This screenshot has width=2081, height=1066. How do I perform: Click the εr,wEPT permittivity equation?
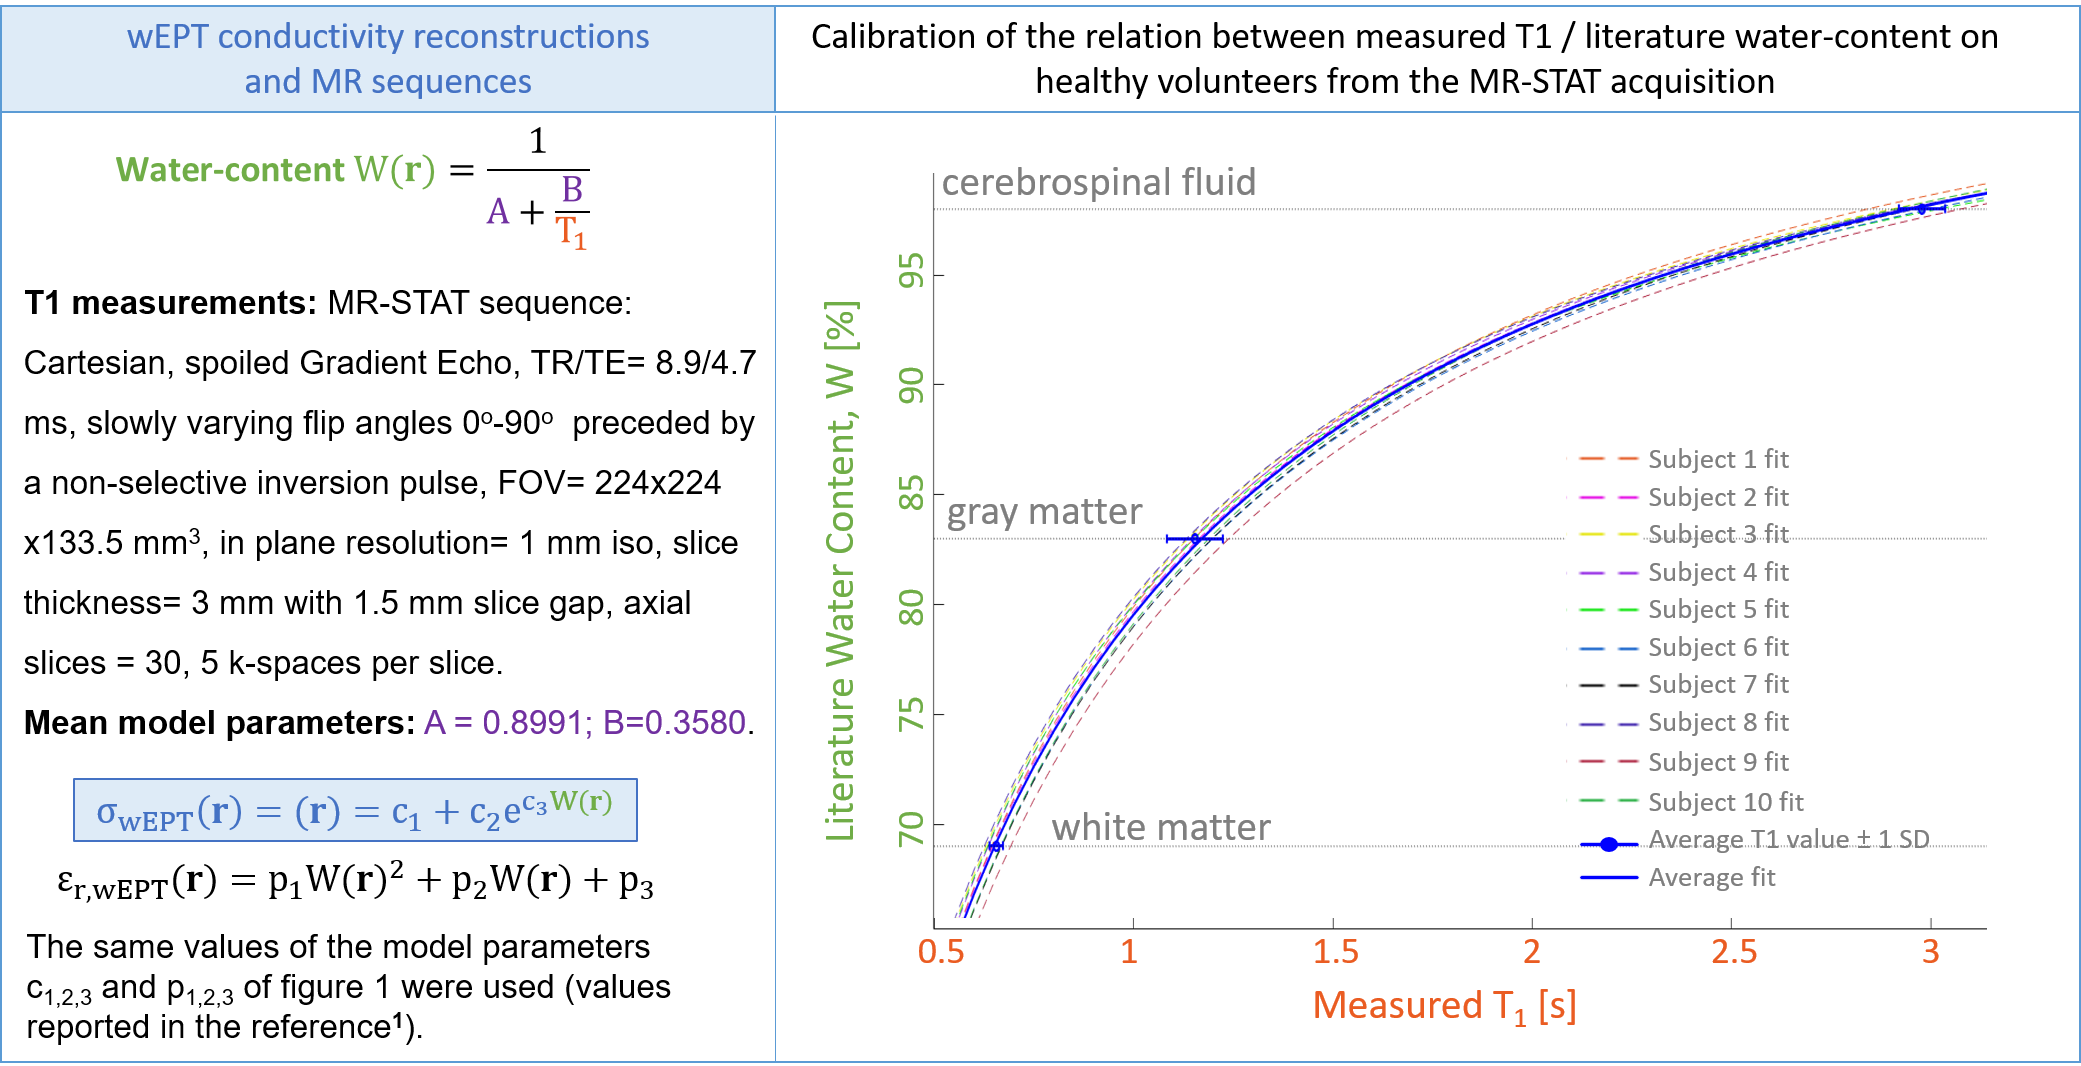tap(355, 881)
